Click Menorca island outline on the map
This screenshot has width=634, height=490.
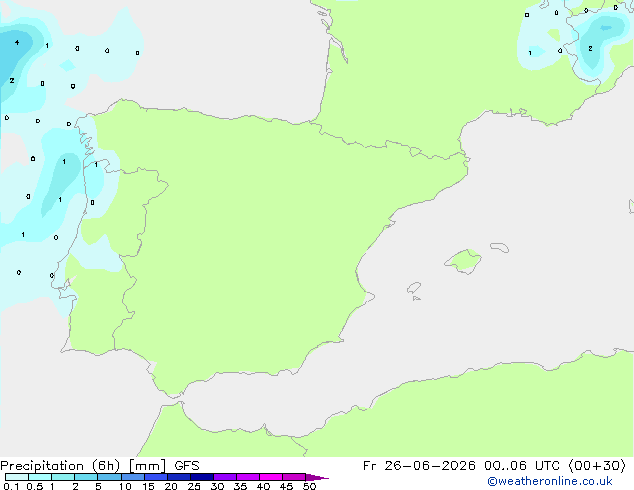point(500,247)
